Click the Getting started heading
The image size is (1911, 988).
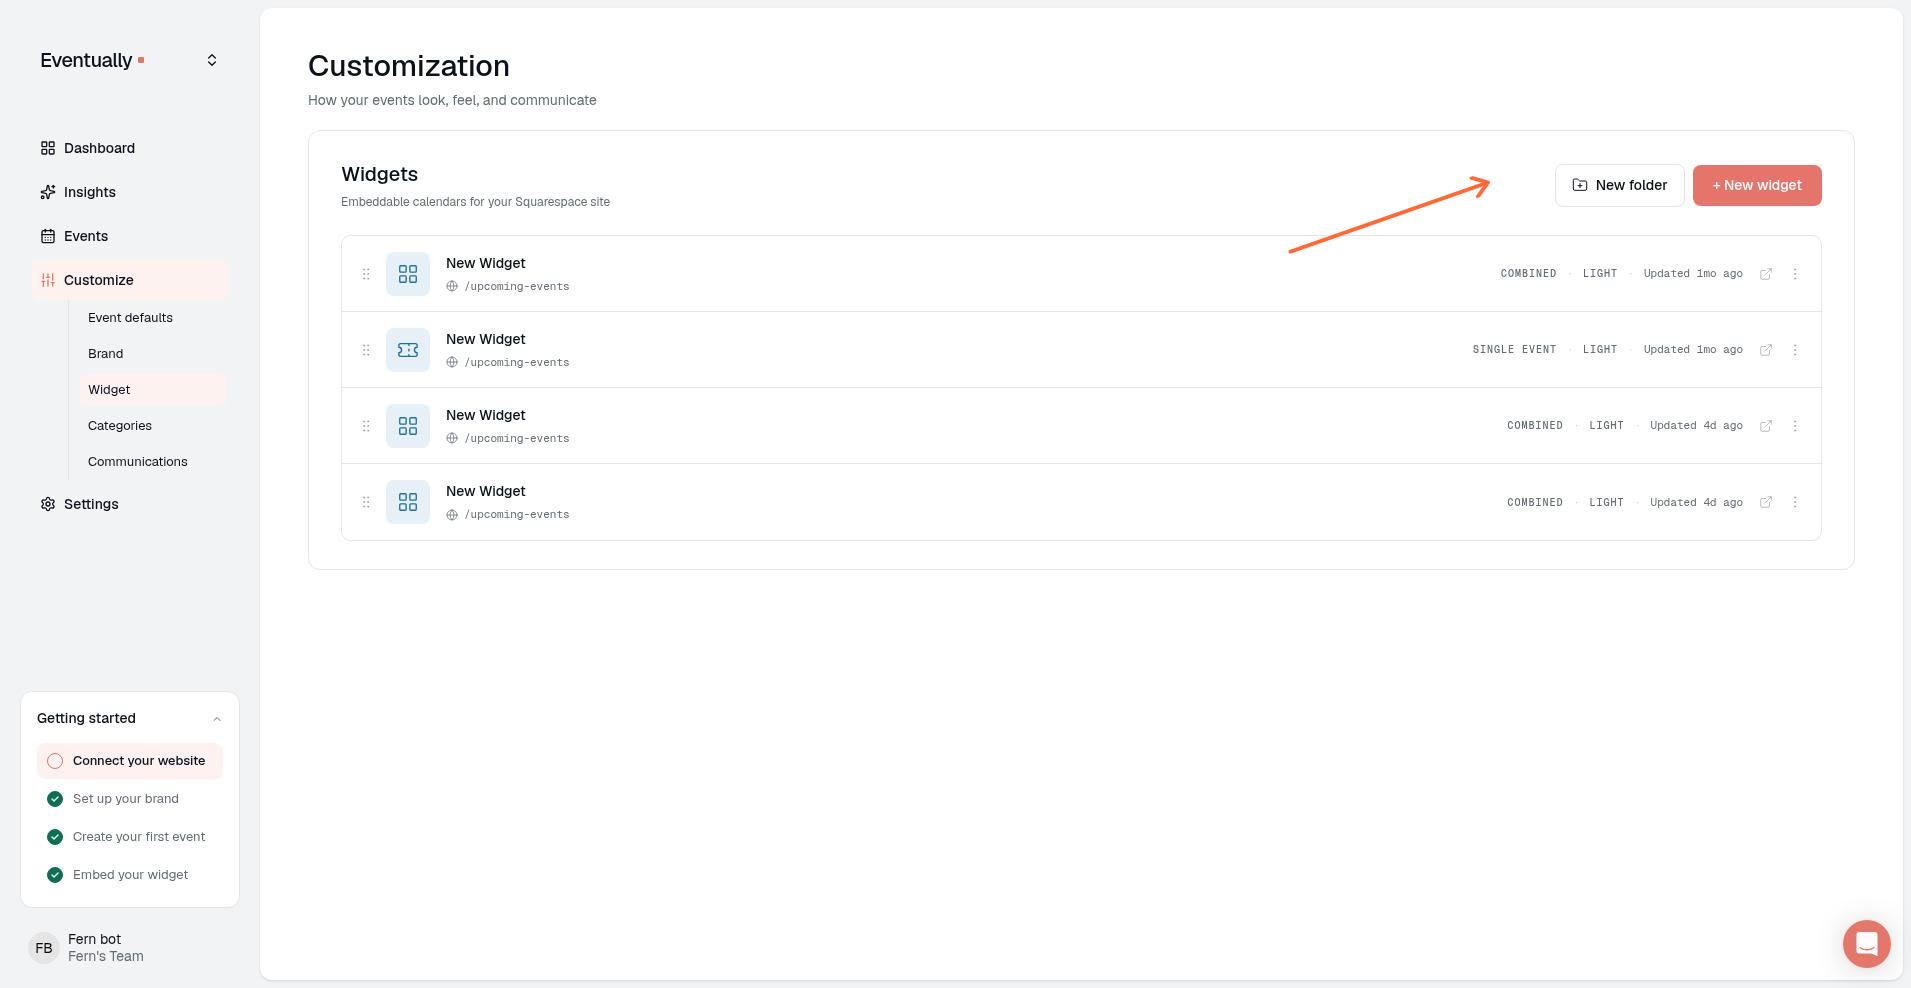86,718
